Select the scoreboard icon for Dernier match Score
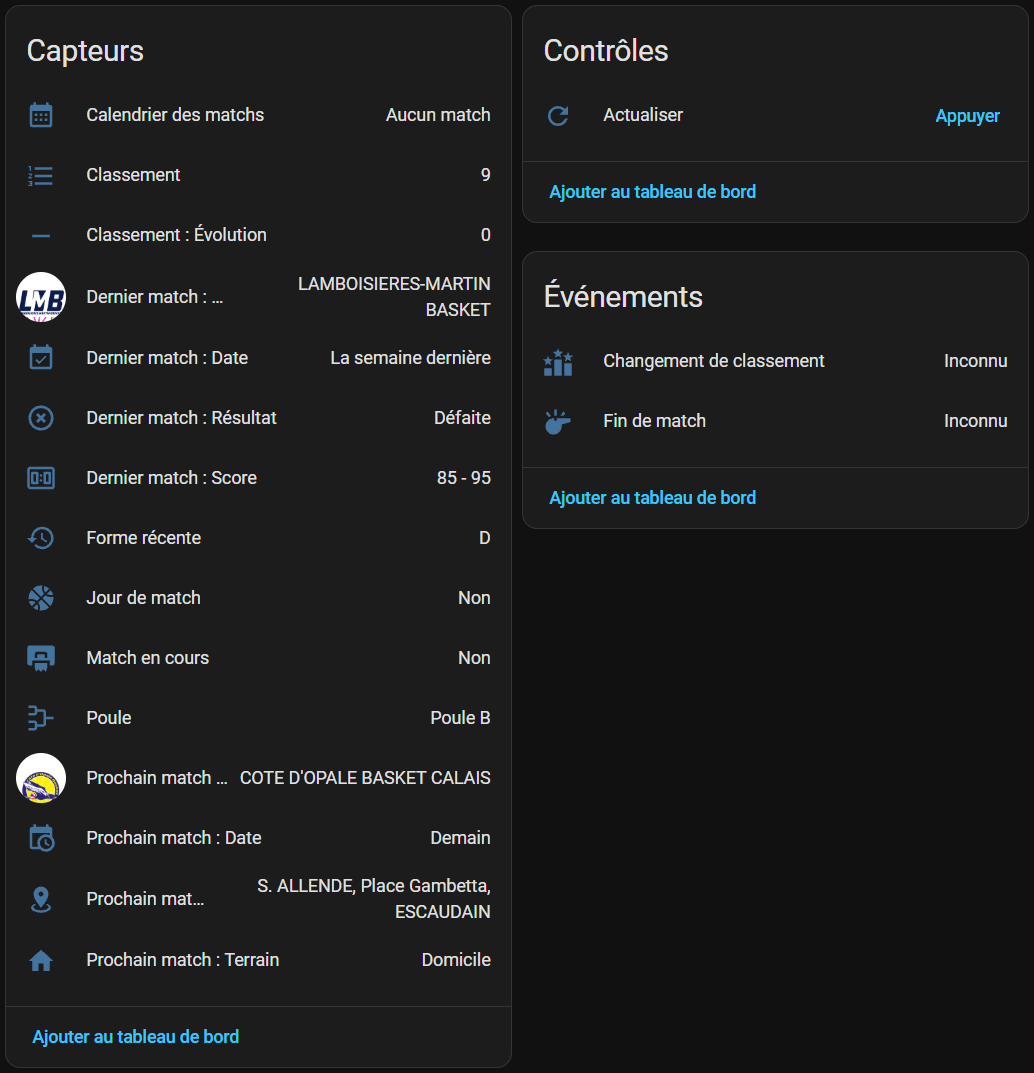 pyautogui.click(x=41, y=478)
